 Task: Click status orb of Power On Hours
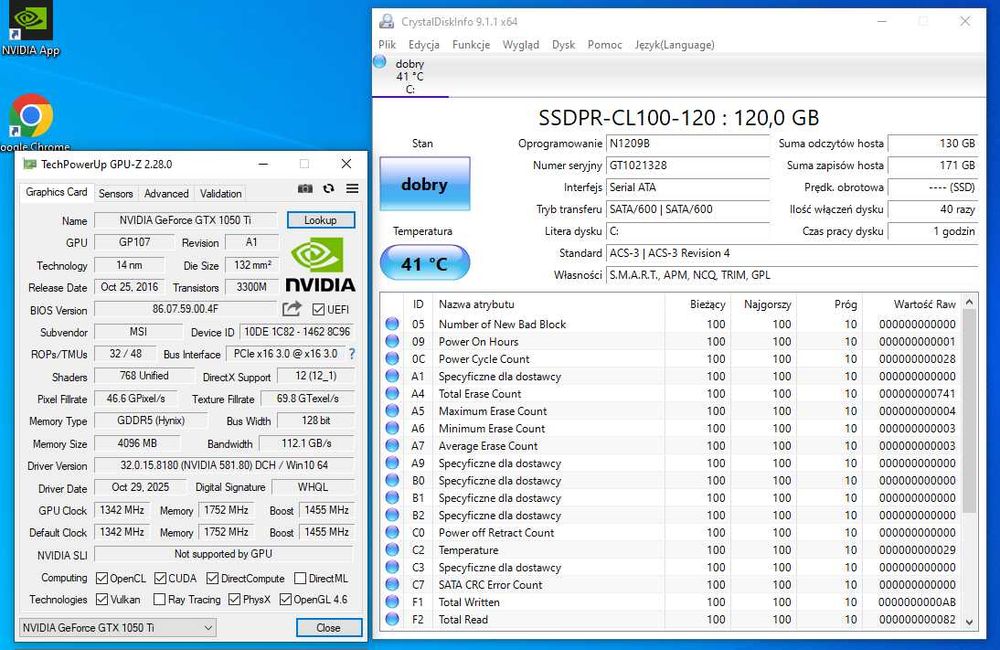tap(392, 341)
